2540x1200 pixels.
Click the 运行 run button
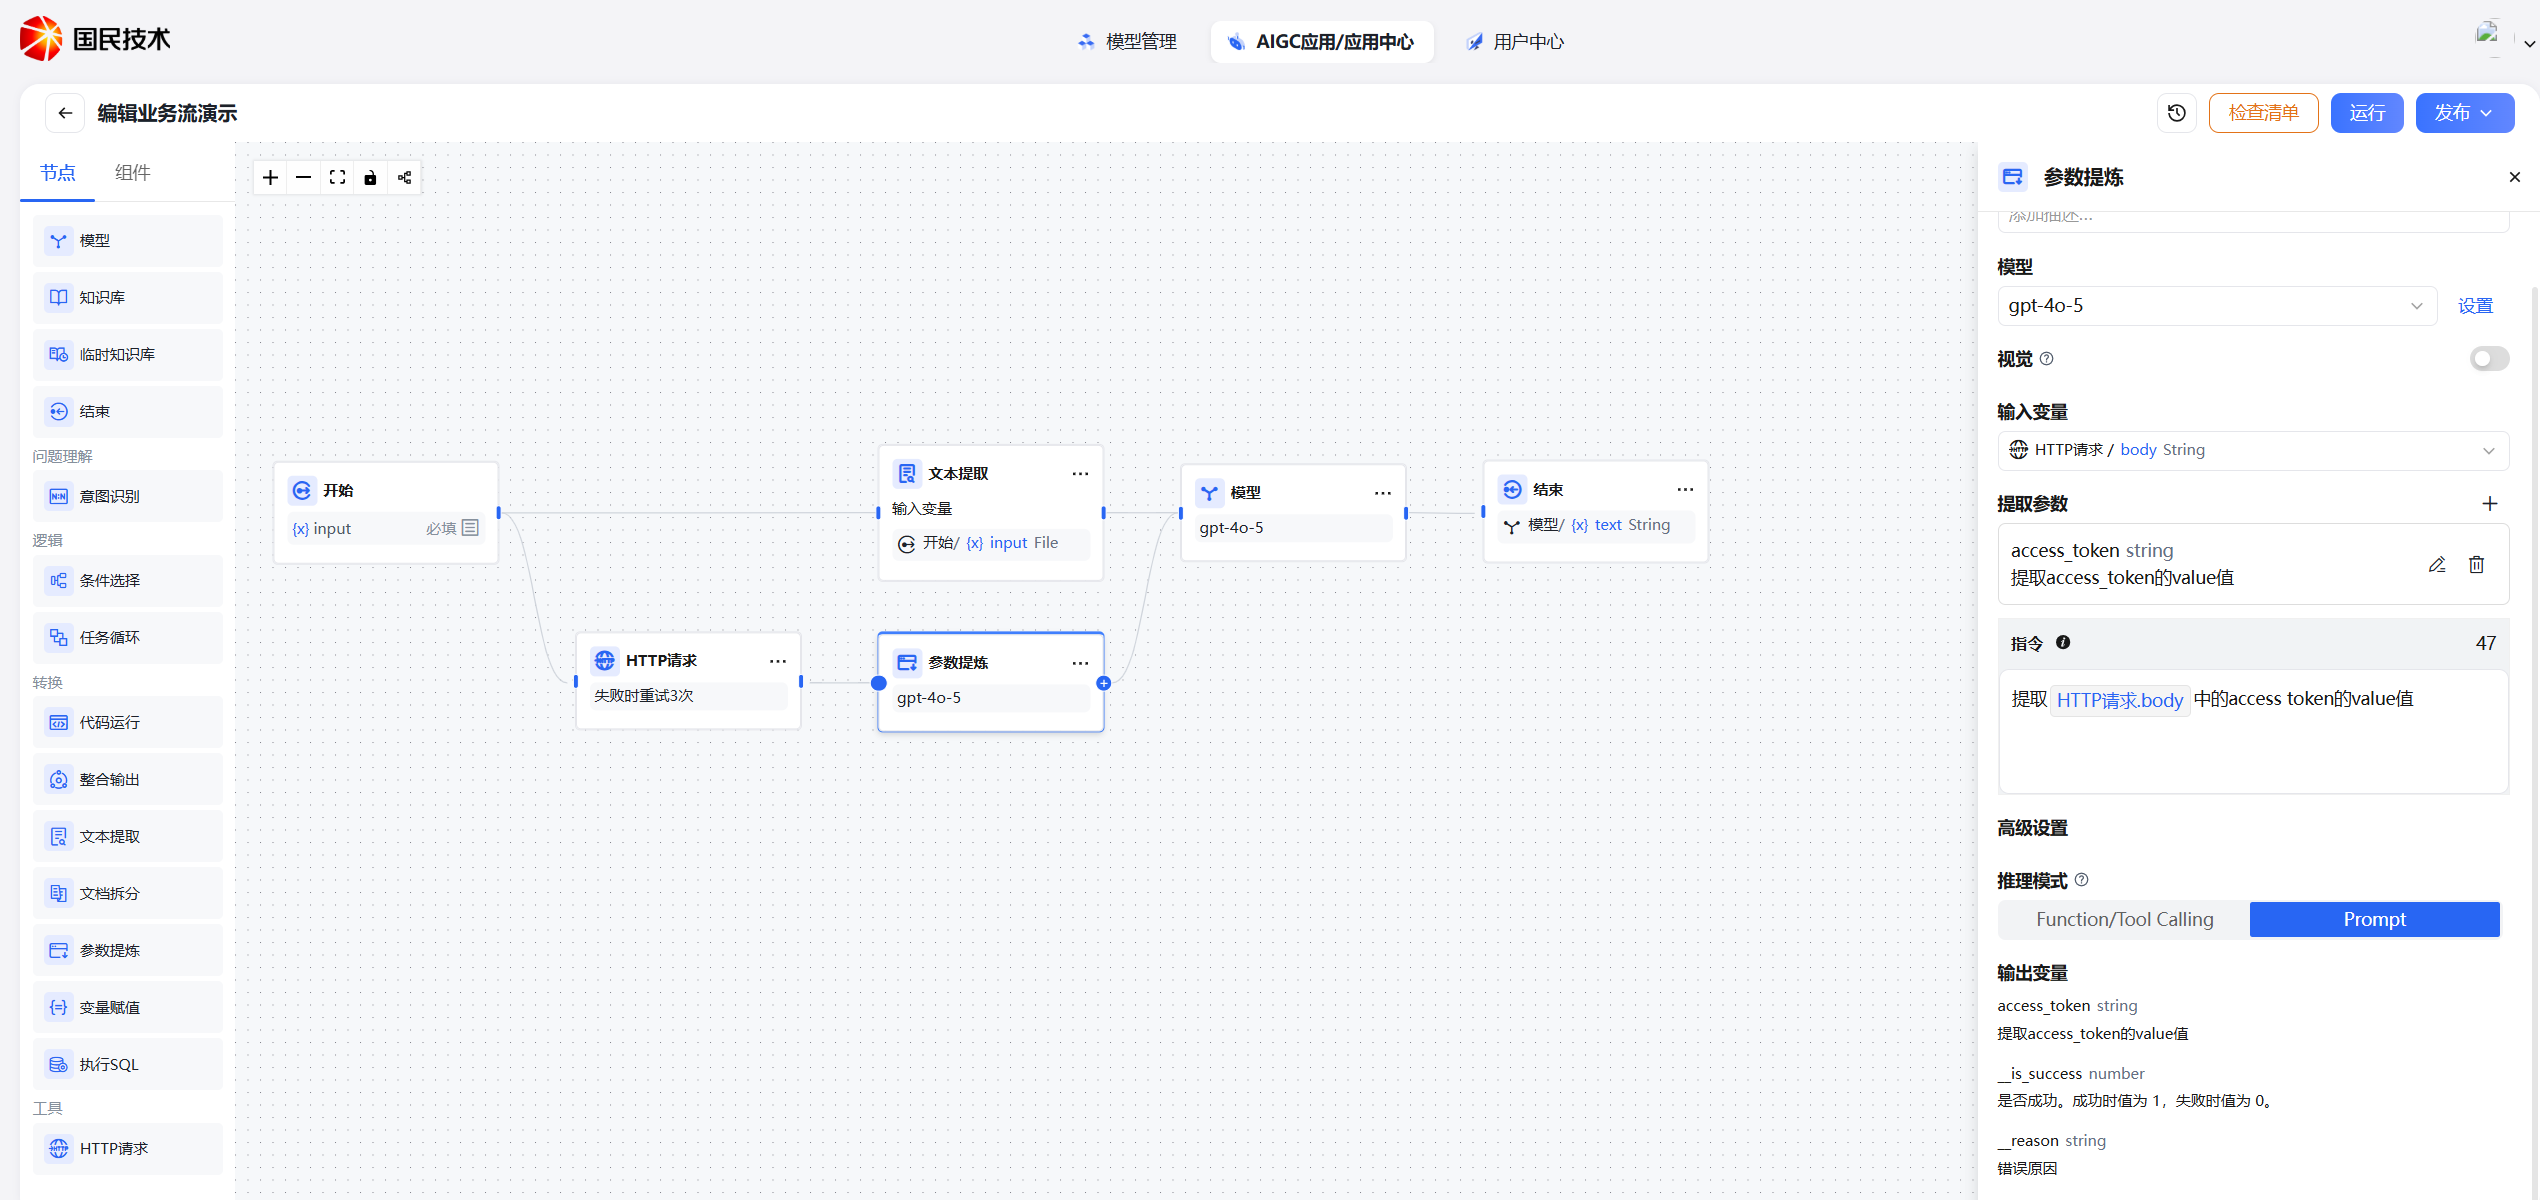click(x=2366, y=113)
